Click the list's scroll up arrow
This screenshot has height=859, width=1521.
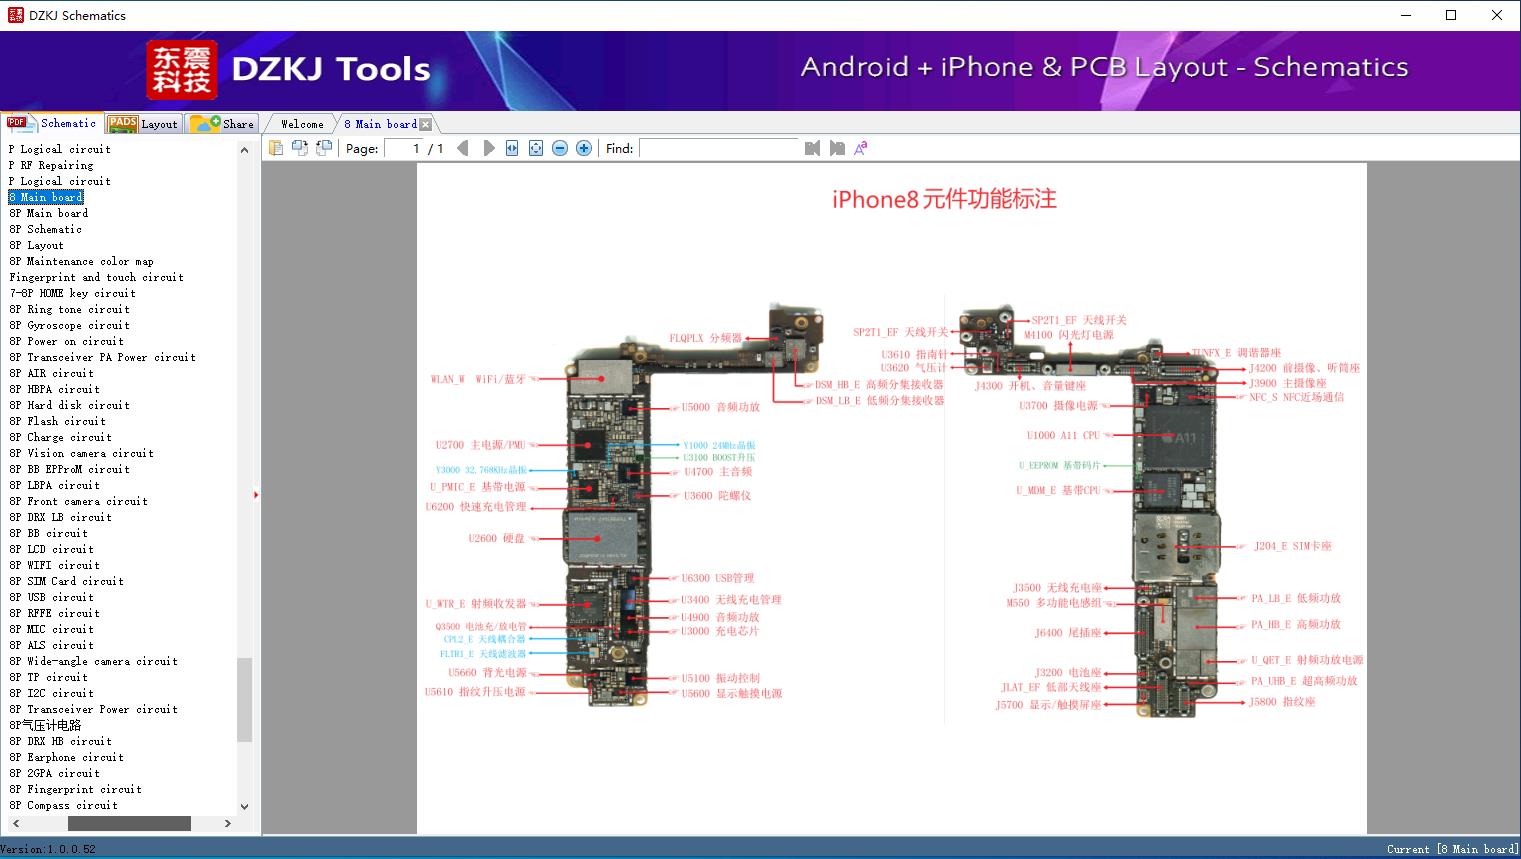click(245, 150)
